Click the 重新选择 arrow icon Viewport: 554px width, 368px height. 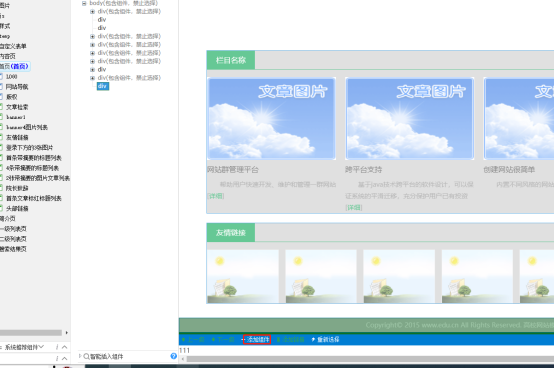tap(313, 340)
